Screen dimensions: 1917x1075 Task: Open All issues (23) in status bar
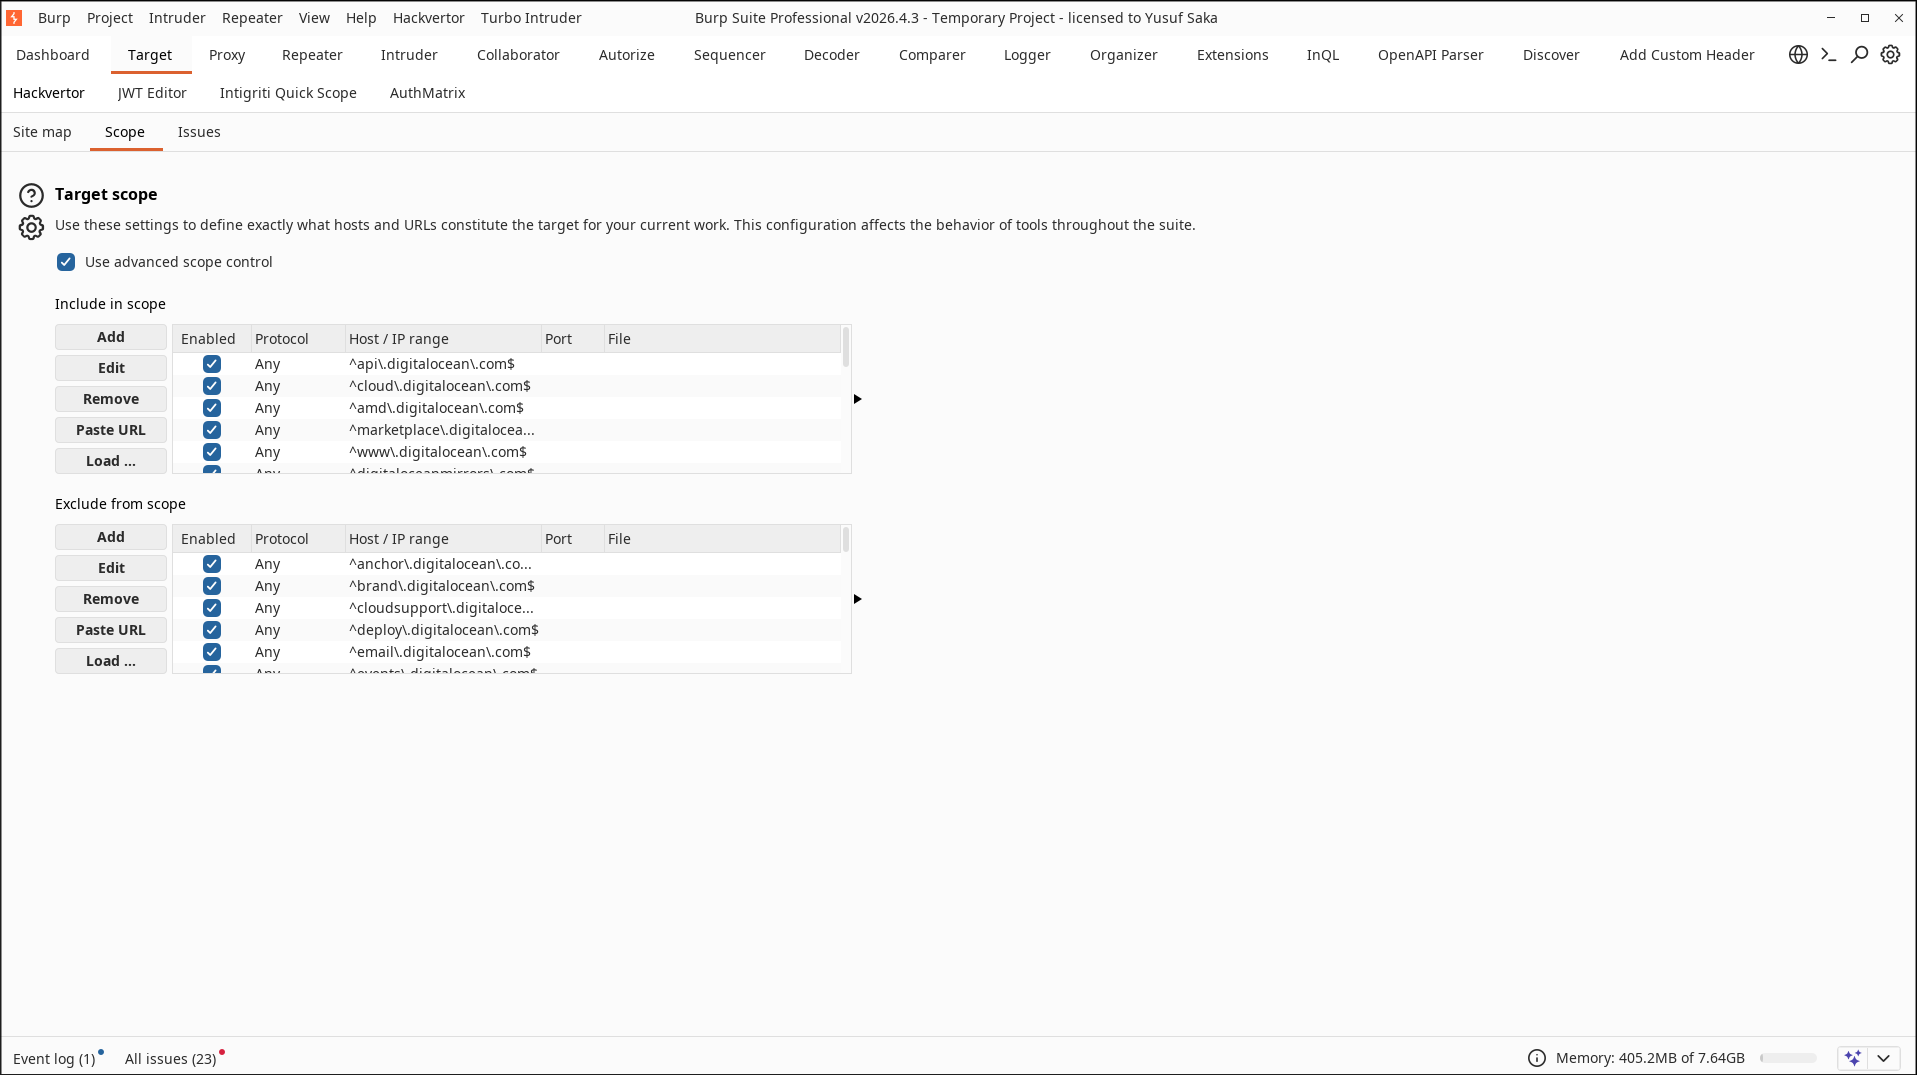click(x=171, y=1058)
